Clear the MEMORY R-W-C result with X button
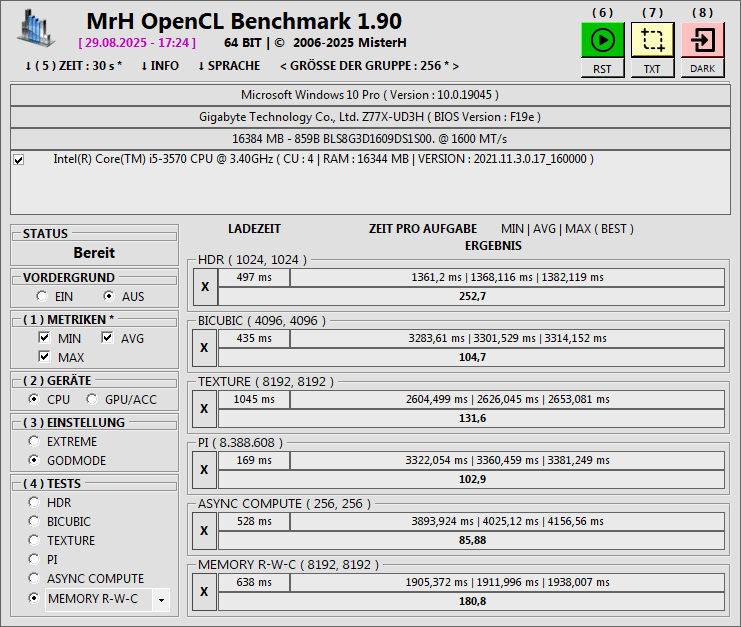741x627 pixels. pyautogui.click(x=204, y=592)
